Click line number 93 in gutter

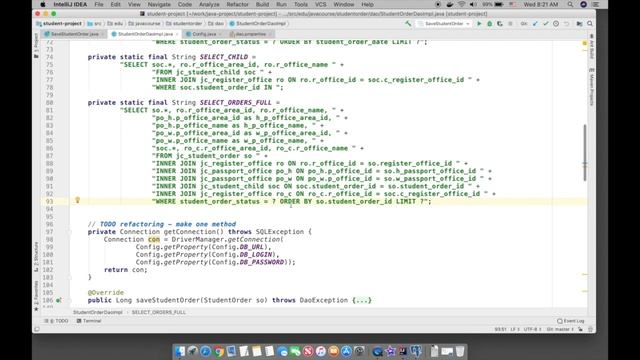pos(49,201)
